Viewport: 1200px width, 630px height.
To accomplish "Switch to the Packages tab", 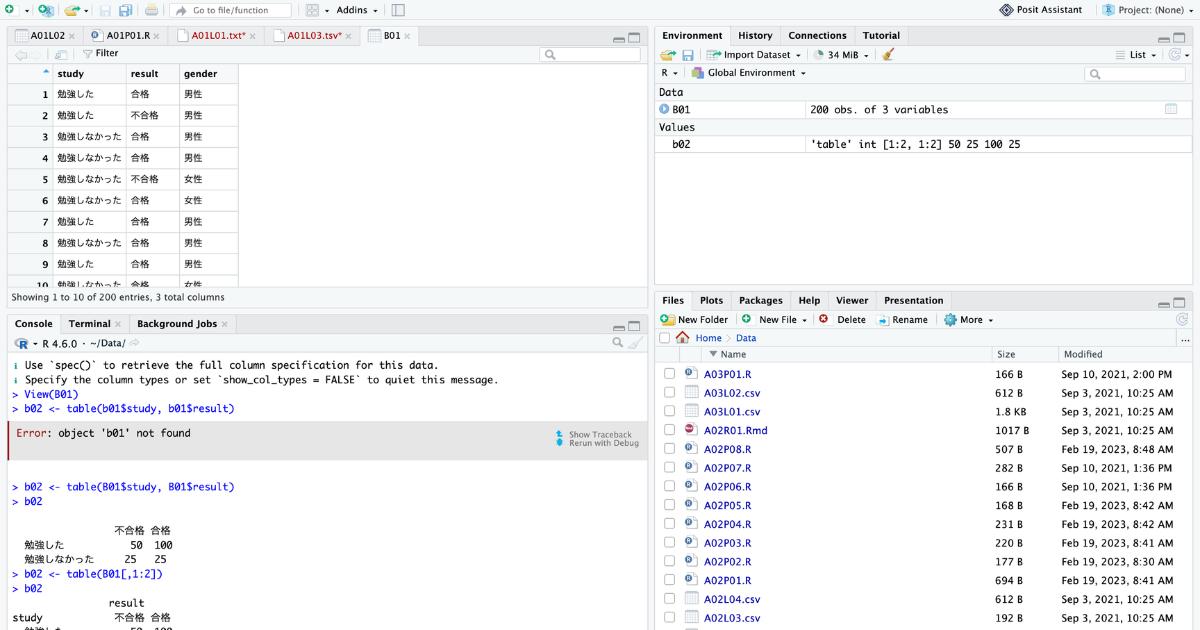I will 760,300.
